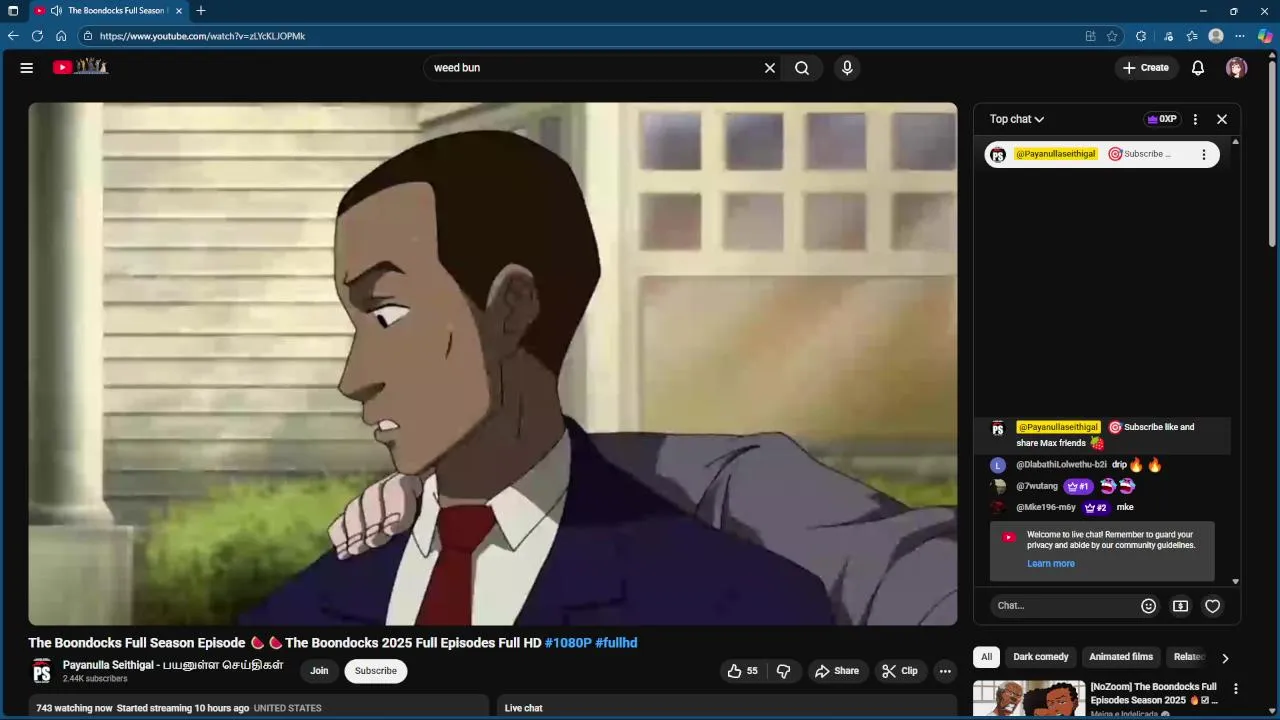Open the [NoZoom] Boondocks video thumbnail
The width and height of the screenshot is (1280, 720).
1029,699
